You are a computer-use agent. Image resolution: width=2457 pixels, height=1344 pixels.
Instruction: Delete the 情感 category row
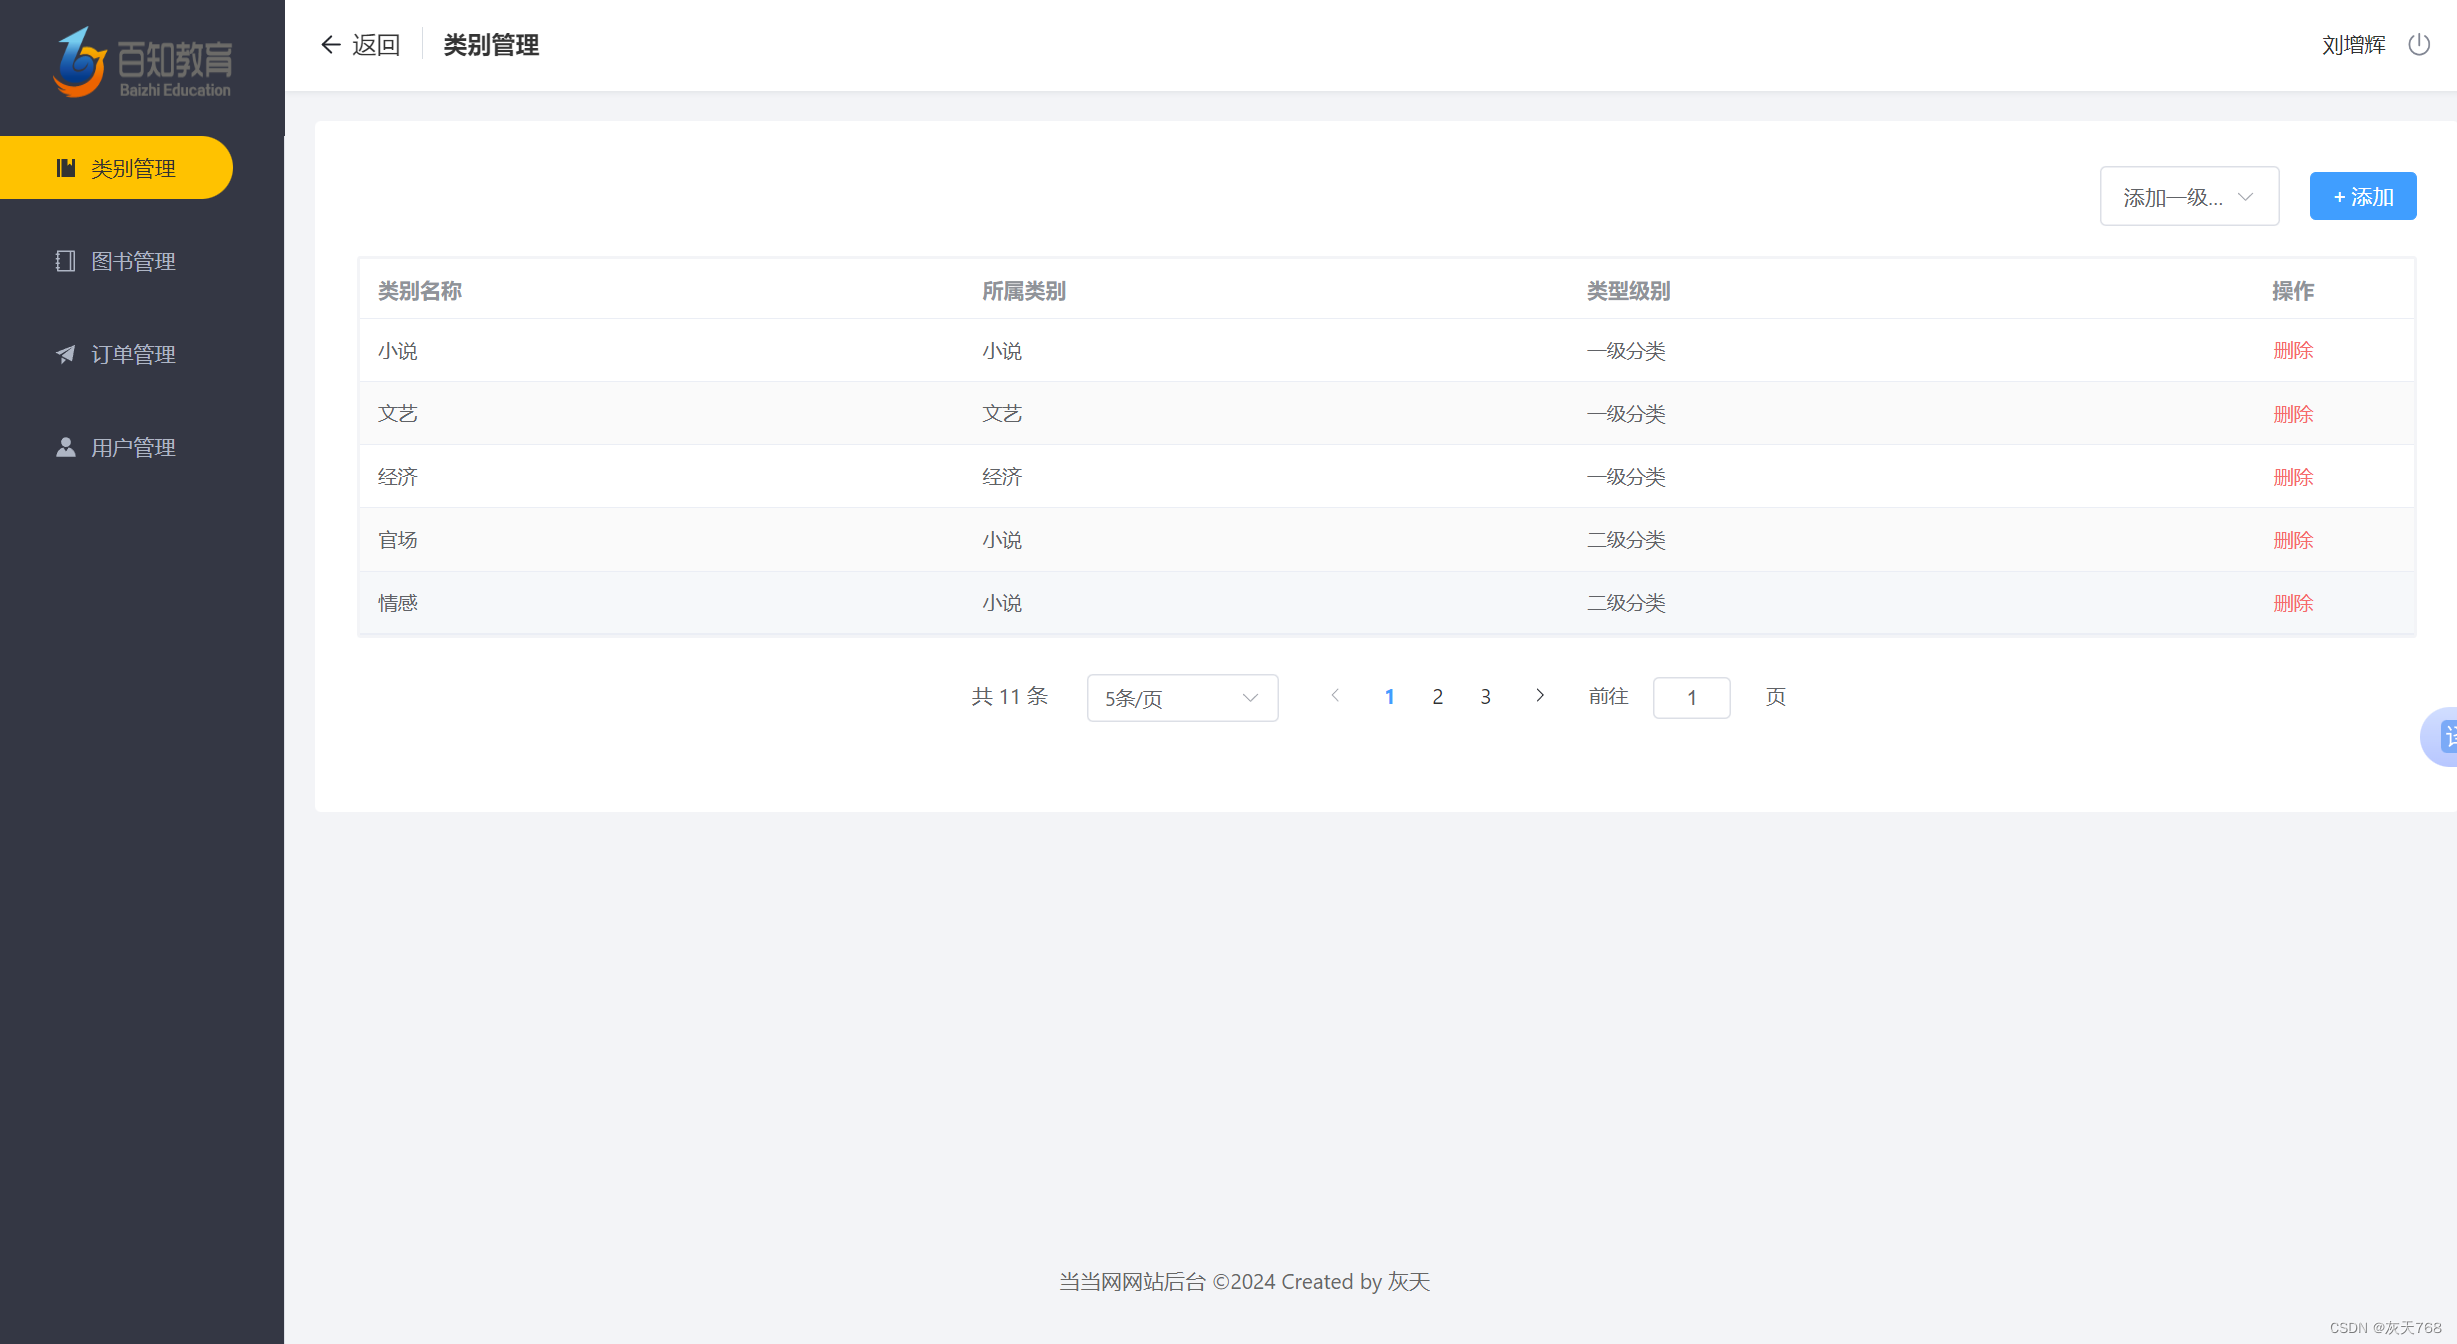coord(2292,603)
